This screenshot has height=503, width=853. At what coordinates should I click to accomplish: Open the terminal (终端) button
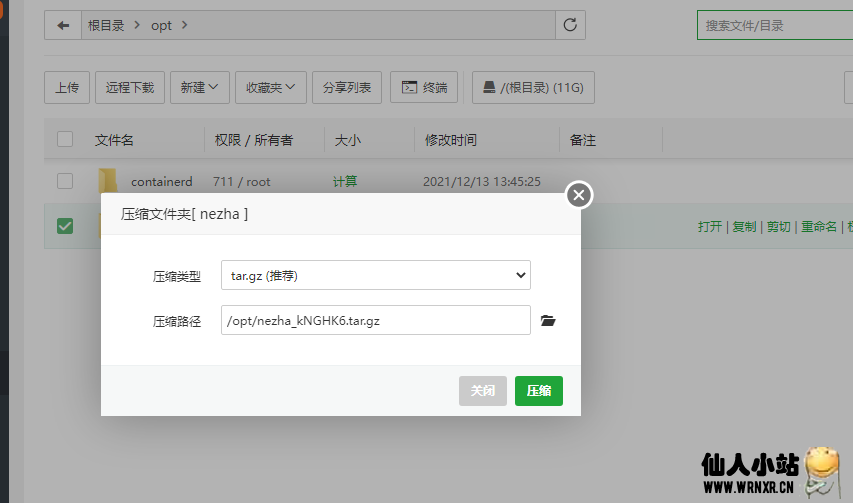(x=424, y=88)
